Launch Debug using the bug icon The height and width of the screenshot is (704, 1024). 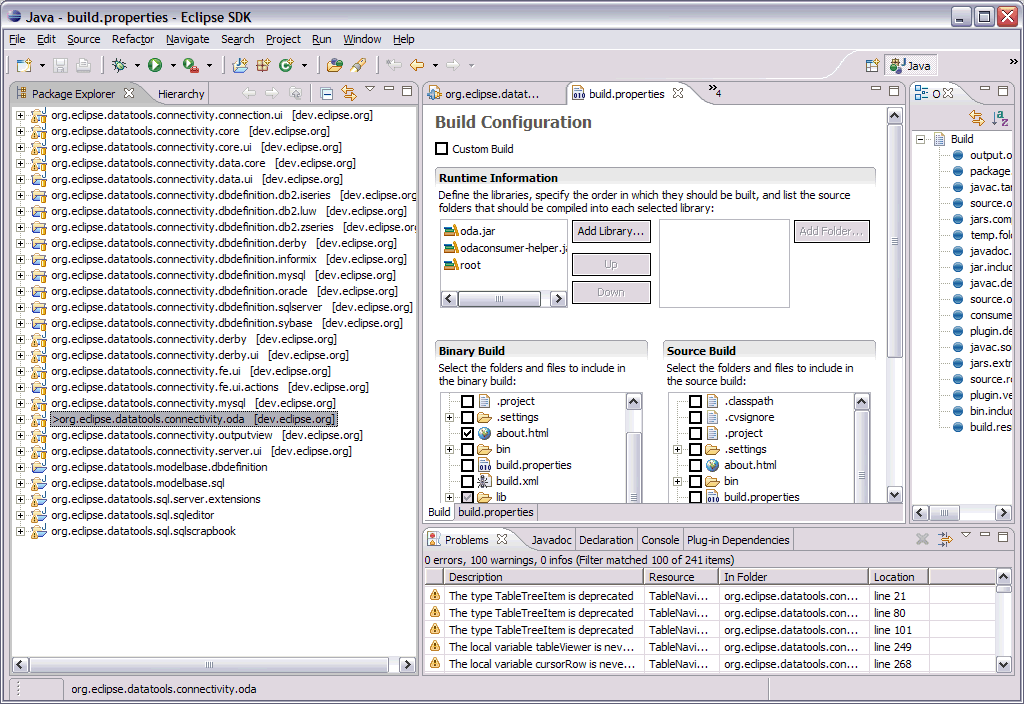(x=120, y=65)
